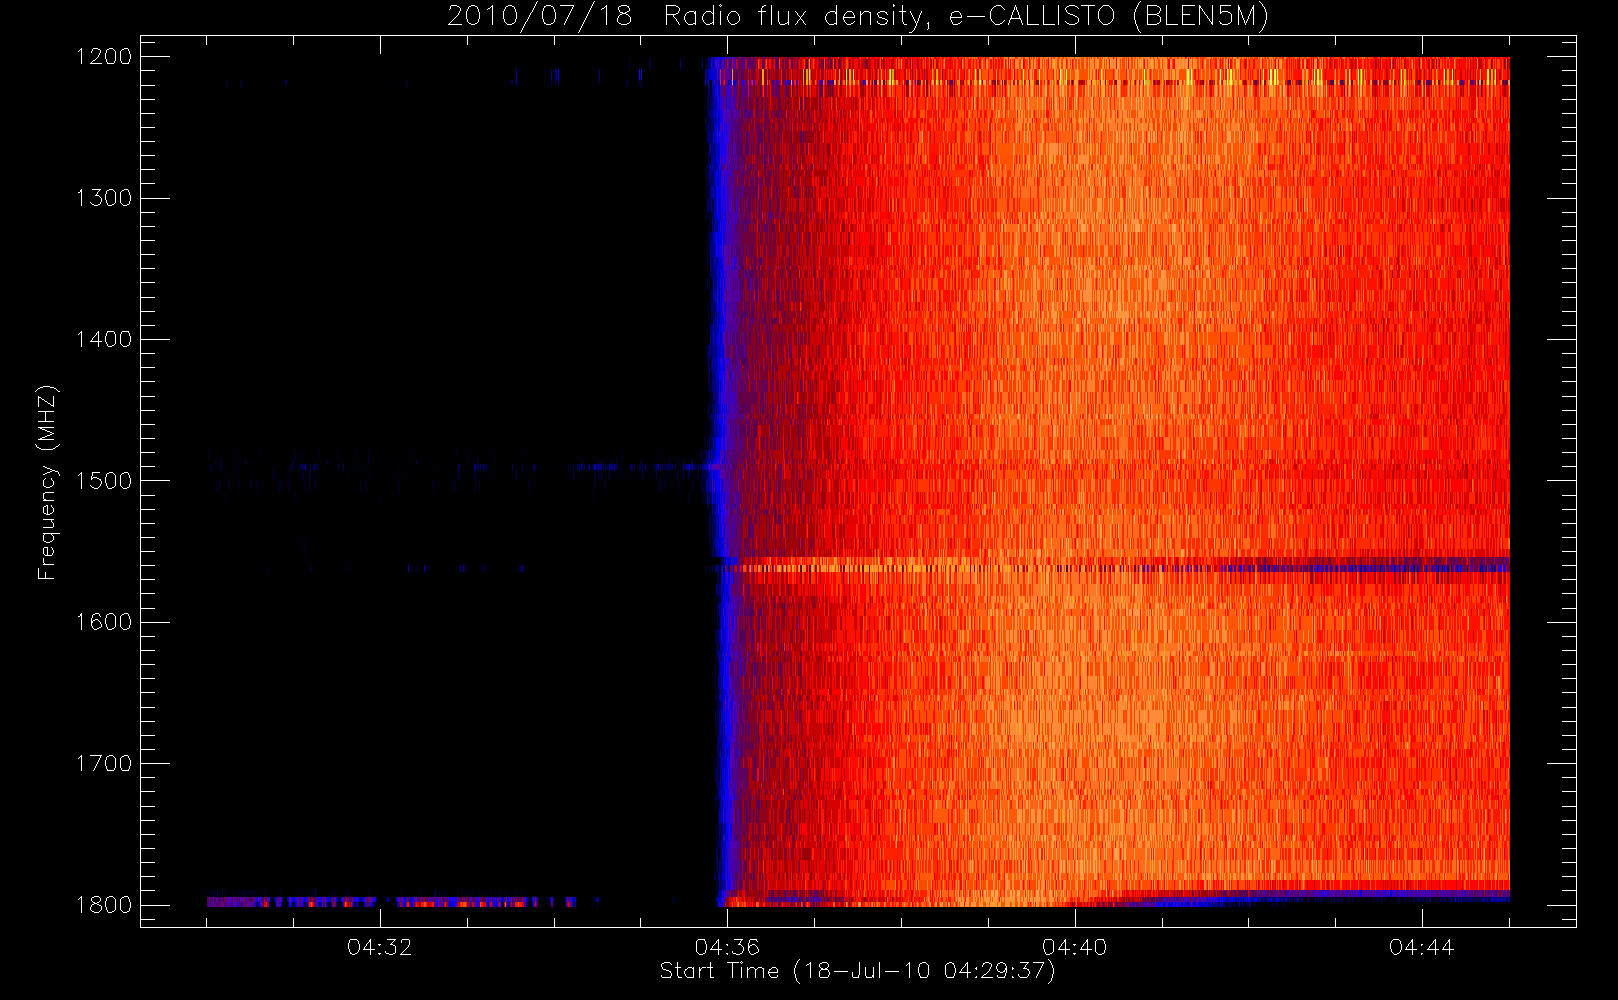
Task: Click the 04:32 time tick label
Action: [x=380, y=947]
